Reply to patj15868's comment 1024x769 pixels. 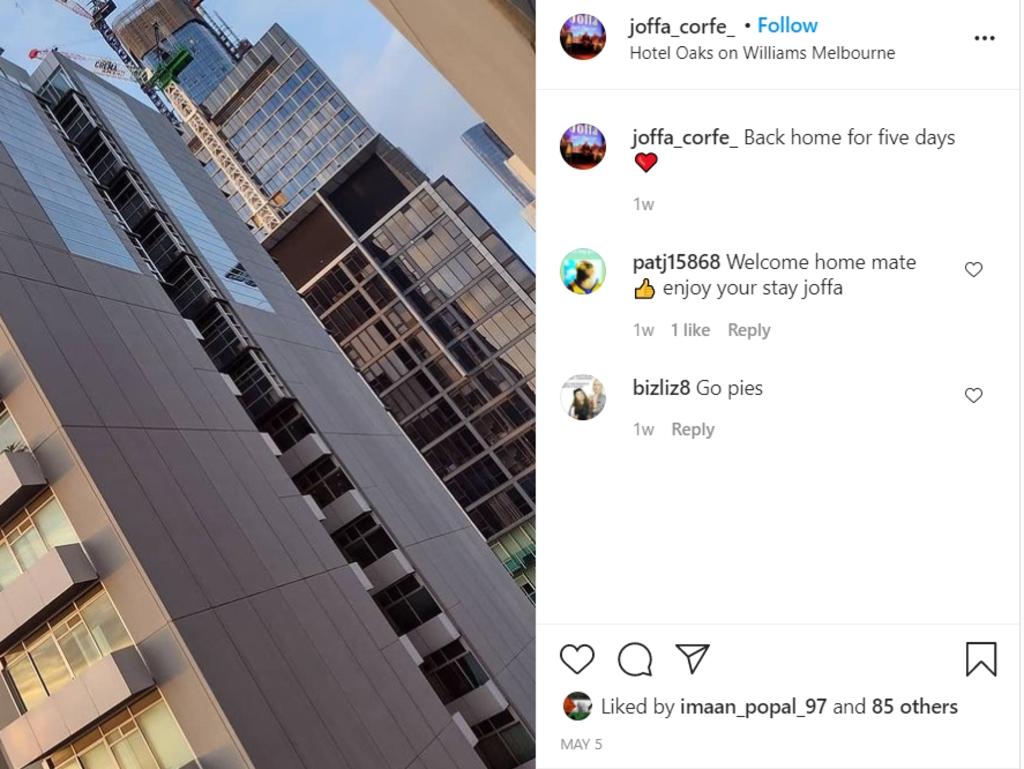[749, 330]
